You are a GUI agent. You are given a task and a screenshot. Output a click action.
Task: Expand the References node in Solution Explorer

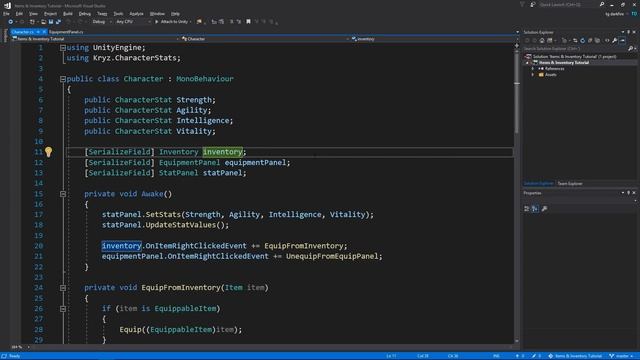[x=533, y=69]
